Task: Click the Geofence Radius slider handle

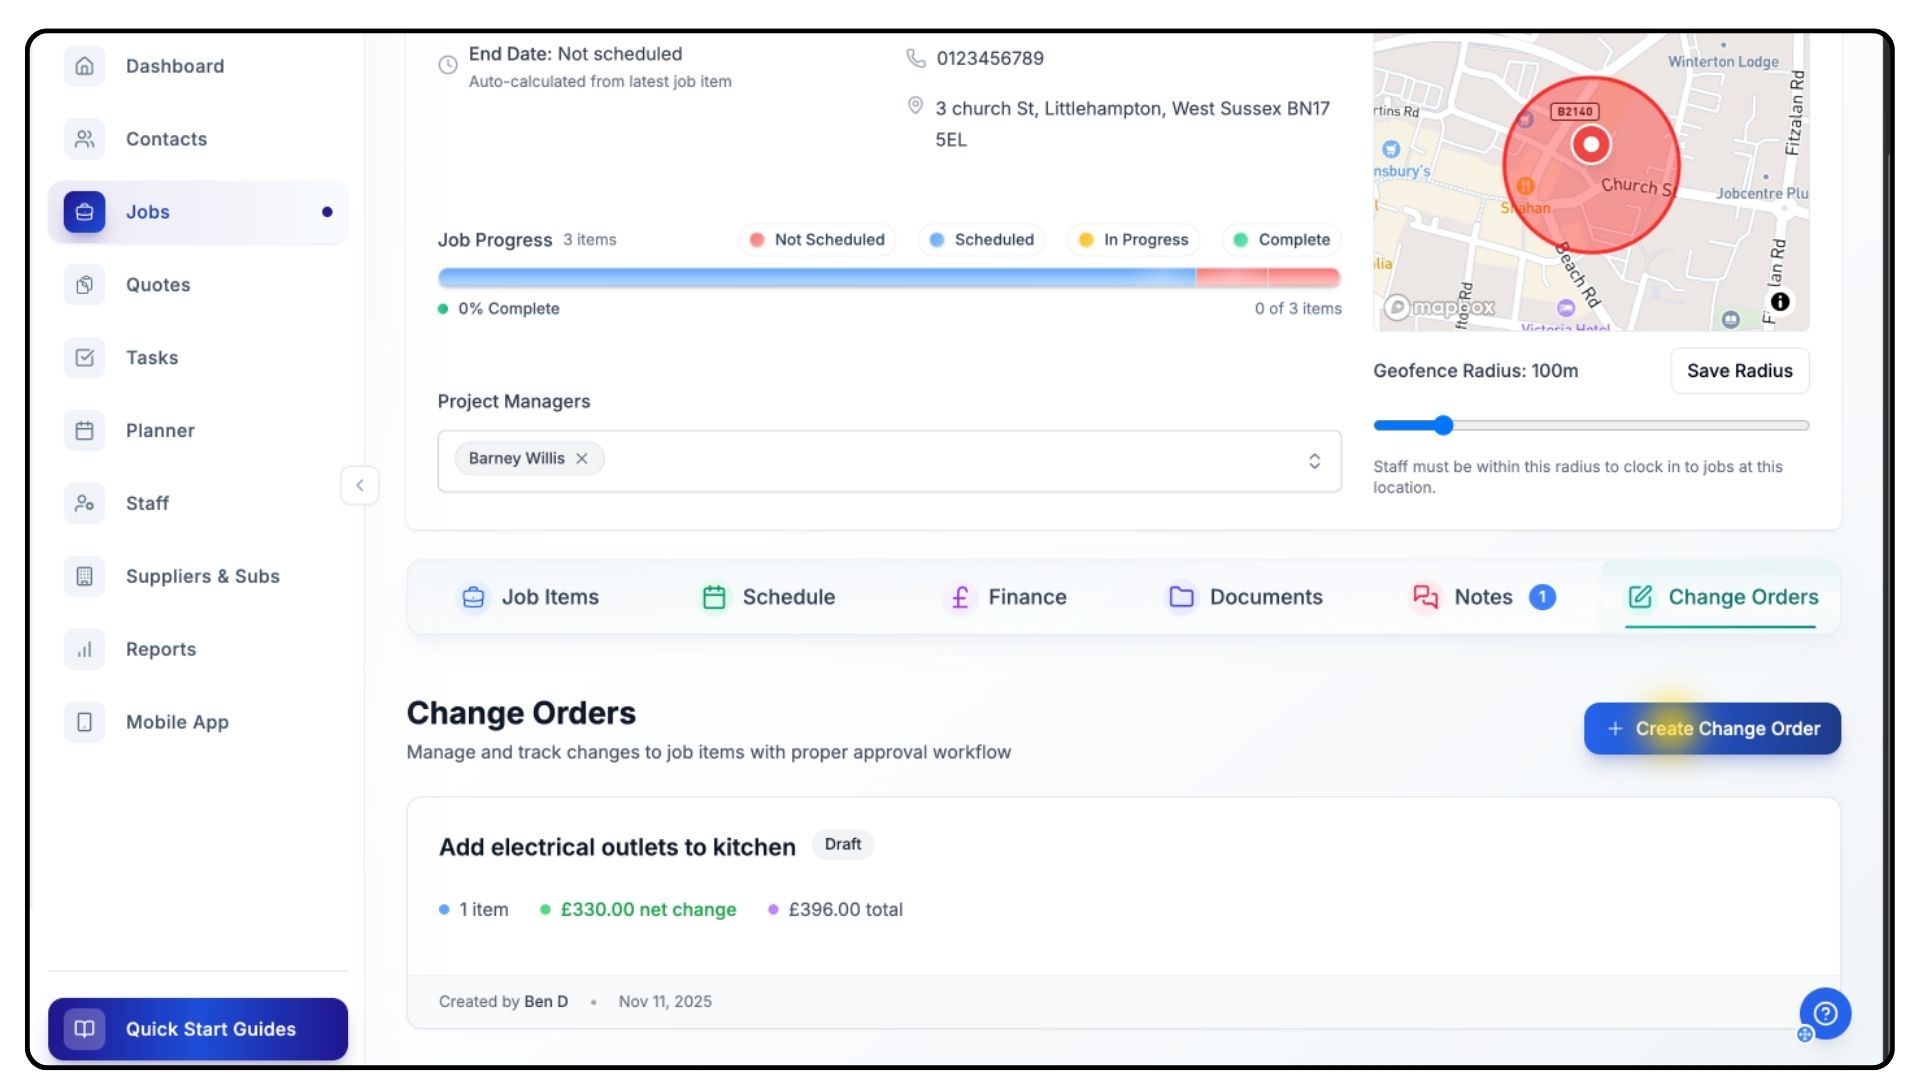Action: (1443, 426)
